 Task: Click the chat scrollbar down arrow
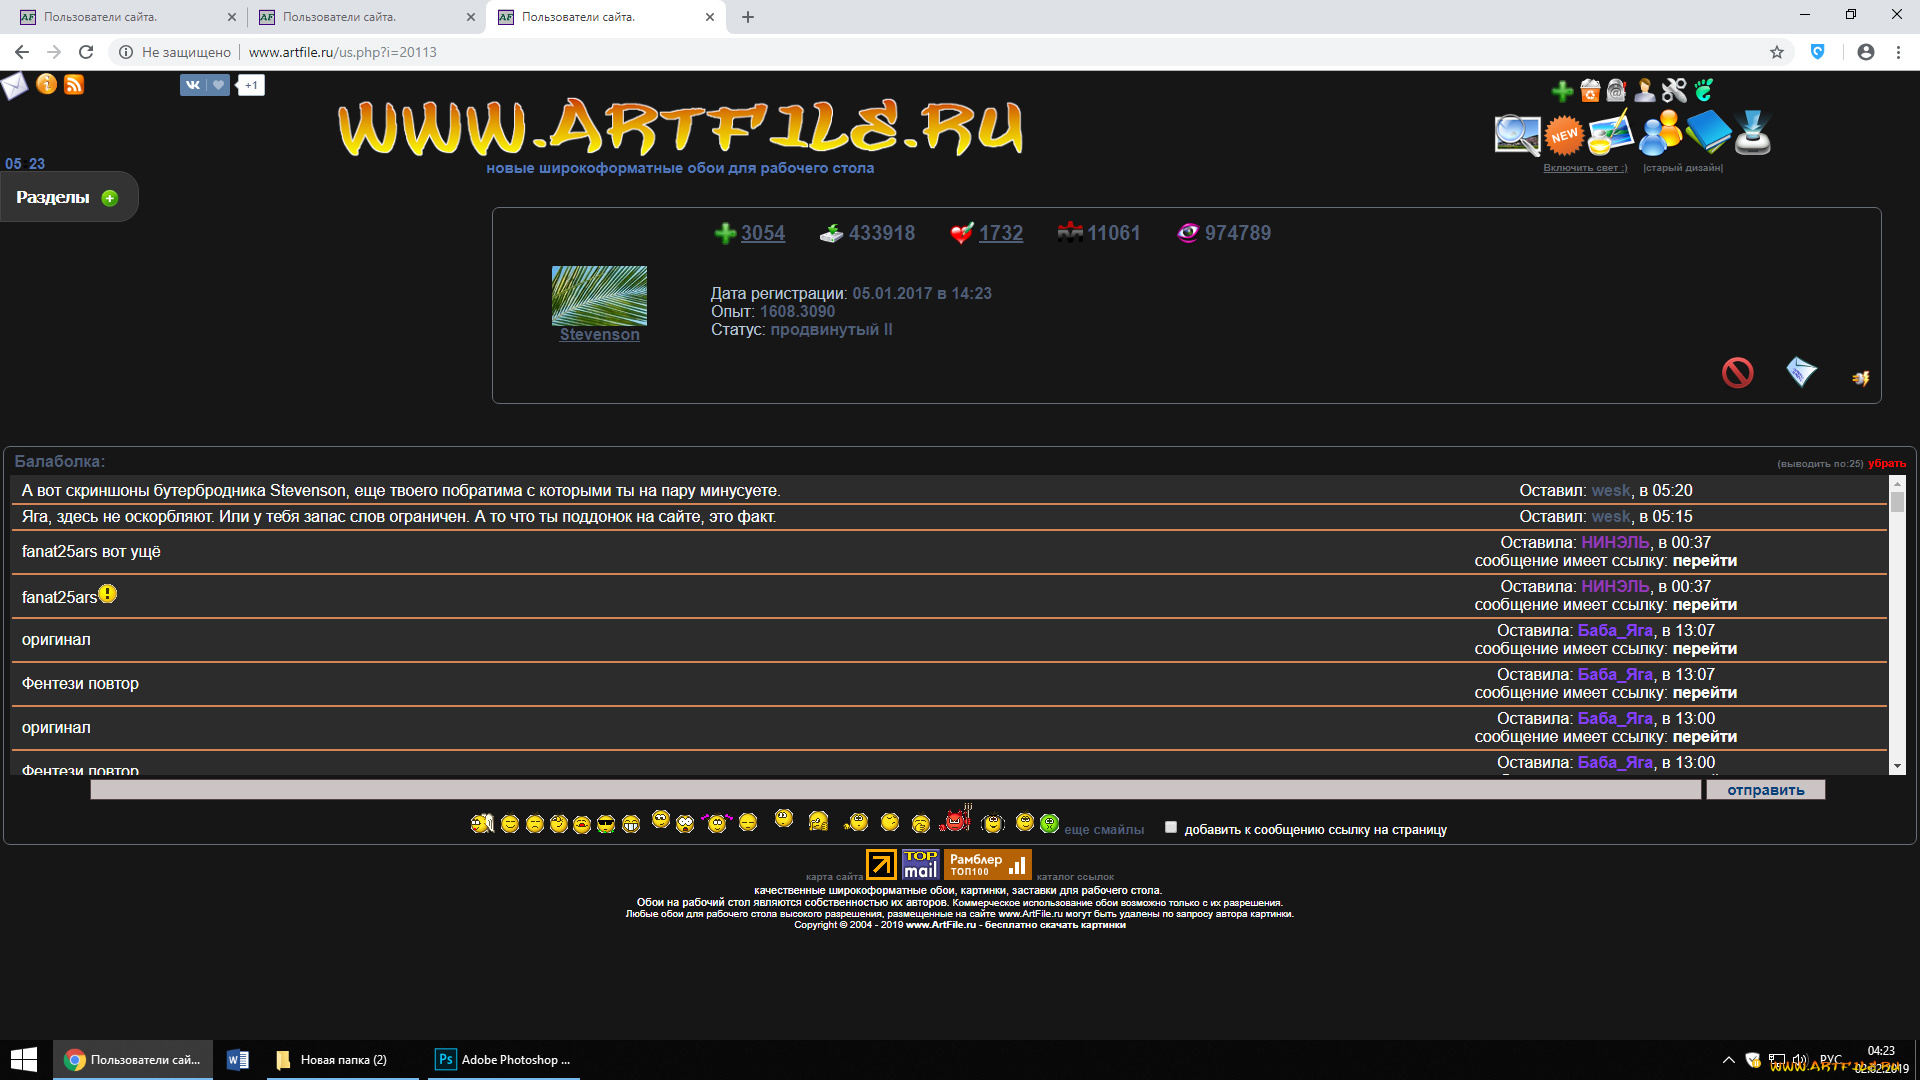click(x=1897, y=766)
